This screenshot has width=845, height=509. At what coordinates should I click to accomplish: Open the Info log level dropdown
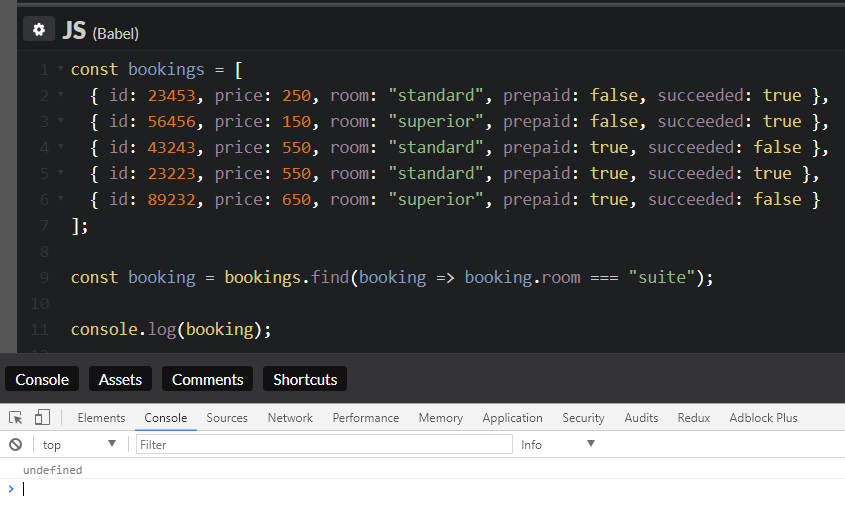click(x=557, y=444)
